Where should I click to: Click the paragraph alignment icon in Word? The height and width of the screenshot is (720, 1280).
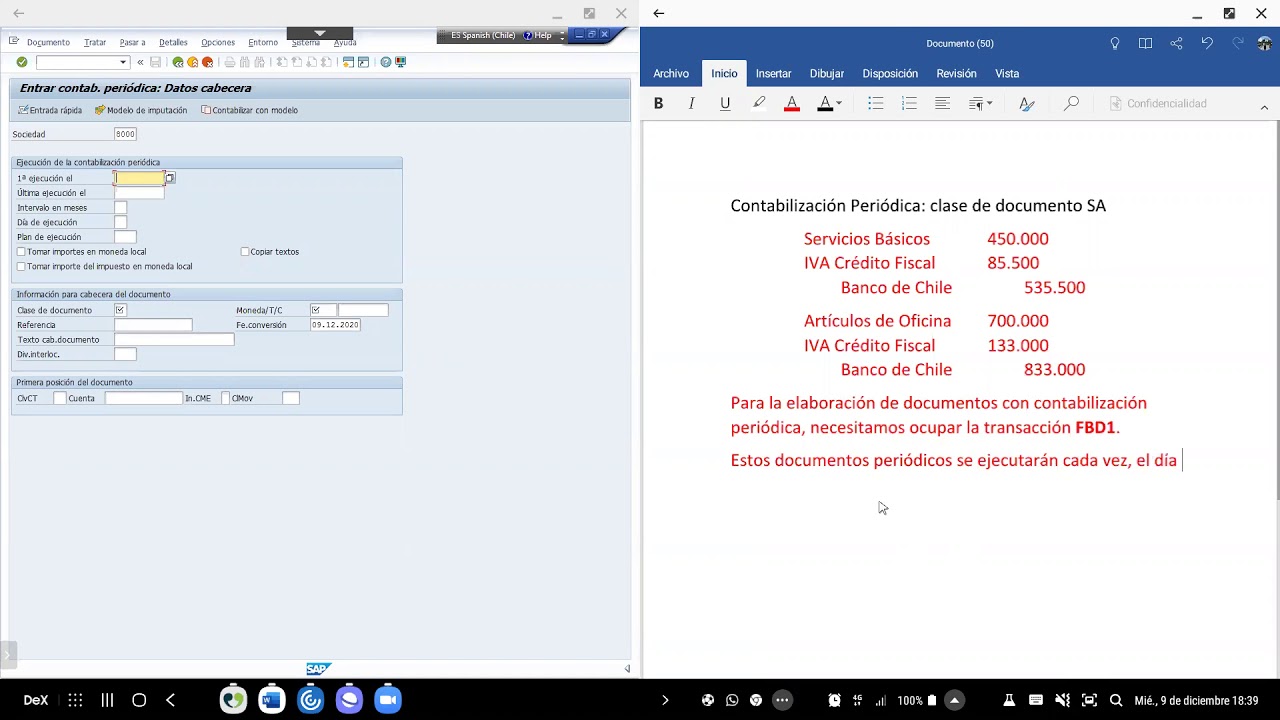[x=942, y=103]
